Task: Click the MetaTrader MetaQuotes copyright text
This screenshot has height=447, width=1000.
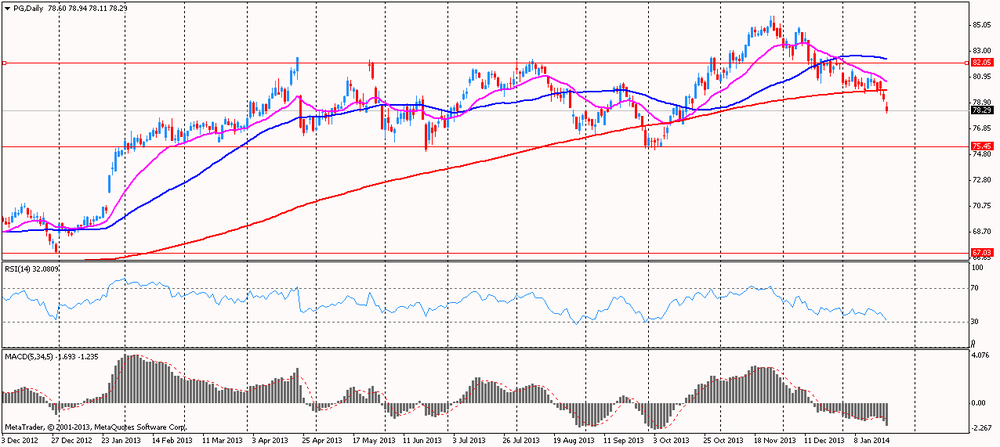Action: point(96,427)
